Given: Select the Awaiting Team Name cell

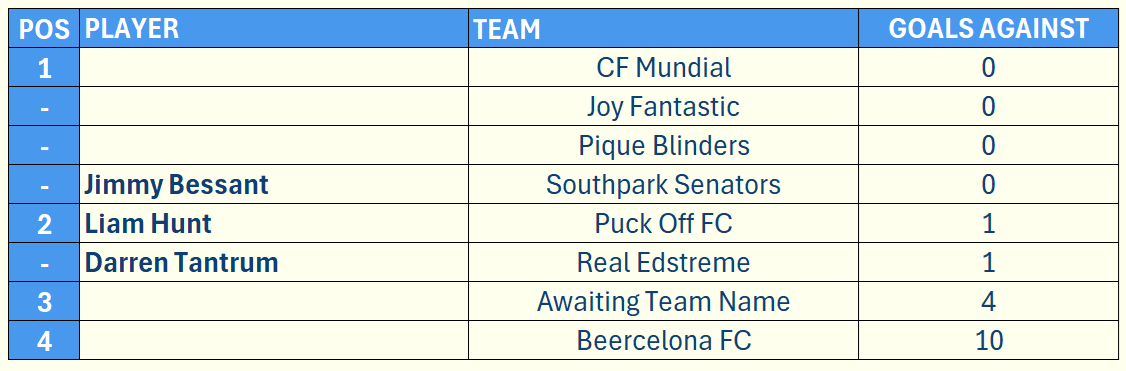Looking at the screenshot, I should click(x=664, y=301).
